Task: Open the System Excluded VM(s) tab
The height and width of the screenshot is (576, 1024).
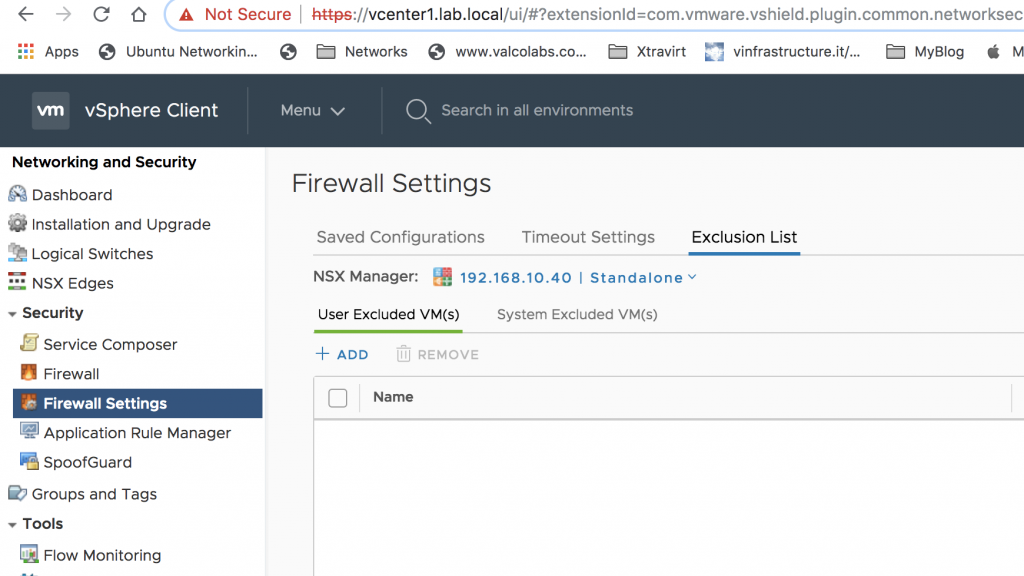Action: tap(577, 315)
